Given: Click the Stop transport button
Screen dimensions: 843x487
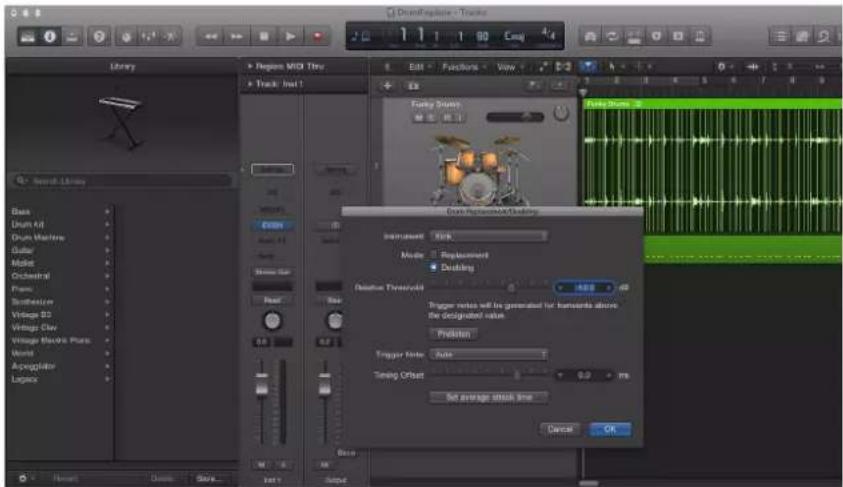Looking at the screenshot, I should point(263,37).
